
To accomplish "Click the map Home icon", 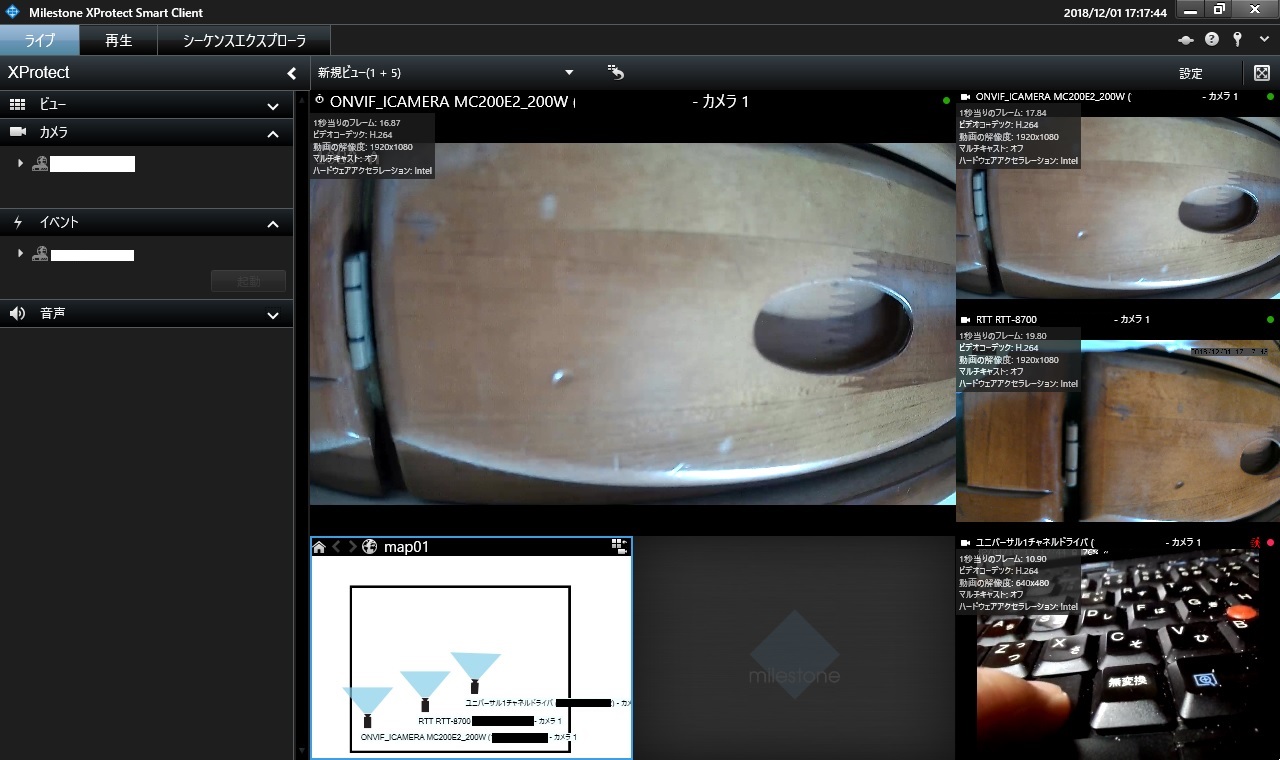I will pos(319,547).
